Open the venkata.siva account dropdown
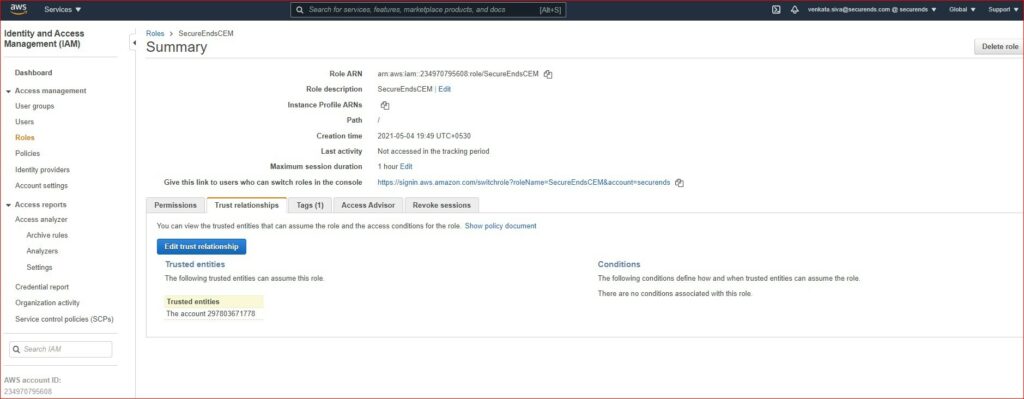Image resolution: width=1024 pixels, height=399 pixels. (x=872, y=10)
